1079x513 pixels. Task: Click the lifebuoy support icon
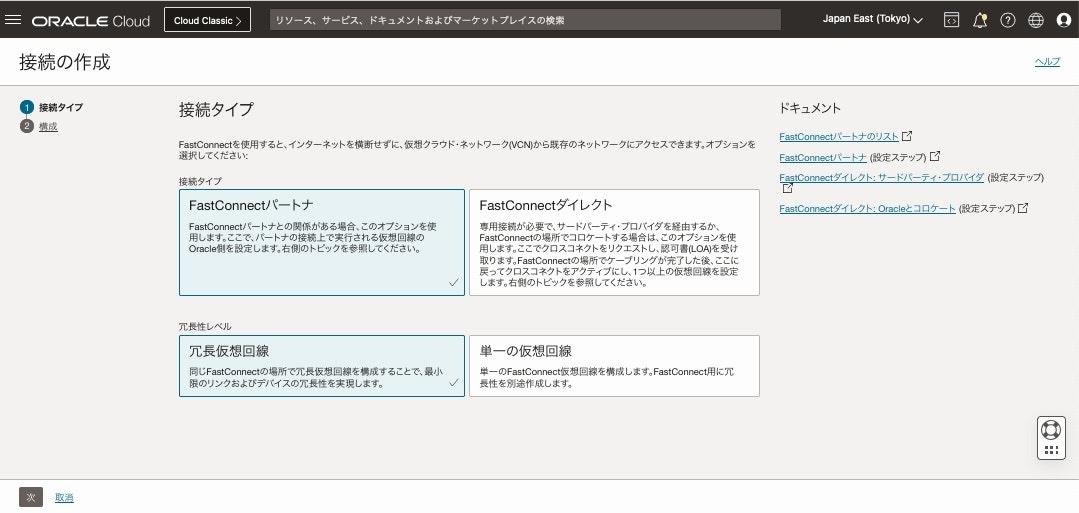click(1051, 430)
